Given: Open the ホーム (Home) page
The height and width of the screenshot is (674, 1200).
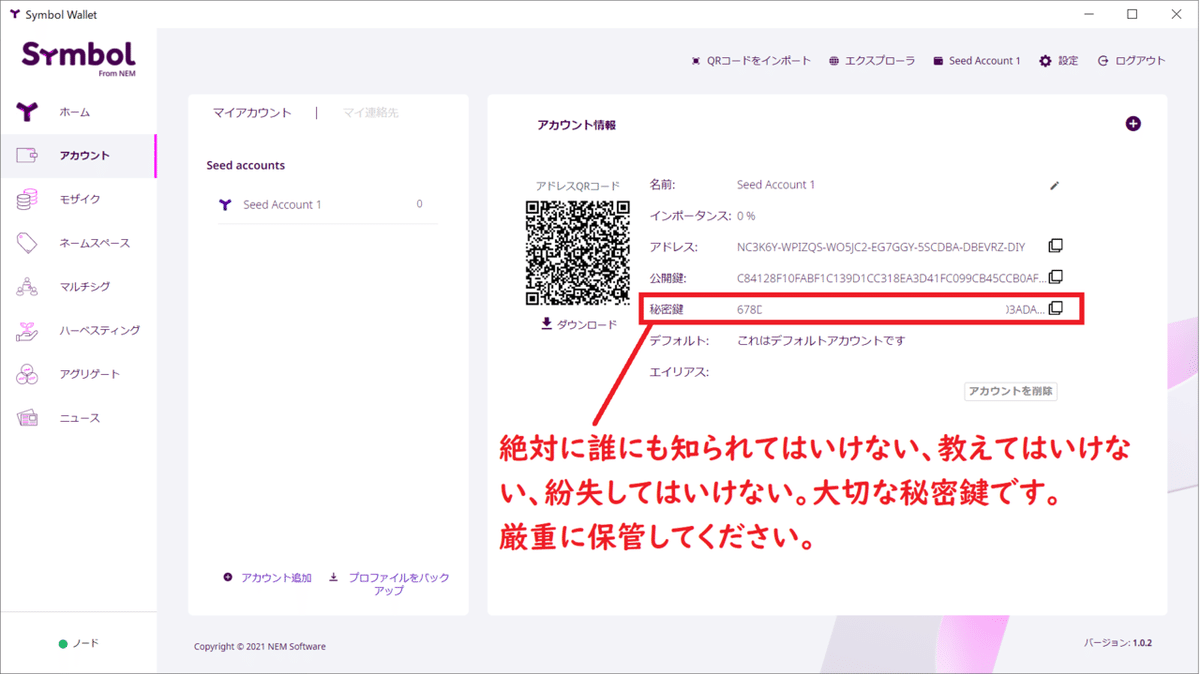Looking at the screenshot, I should coord(74,112).
